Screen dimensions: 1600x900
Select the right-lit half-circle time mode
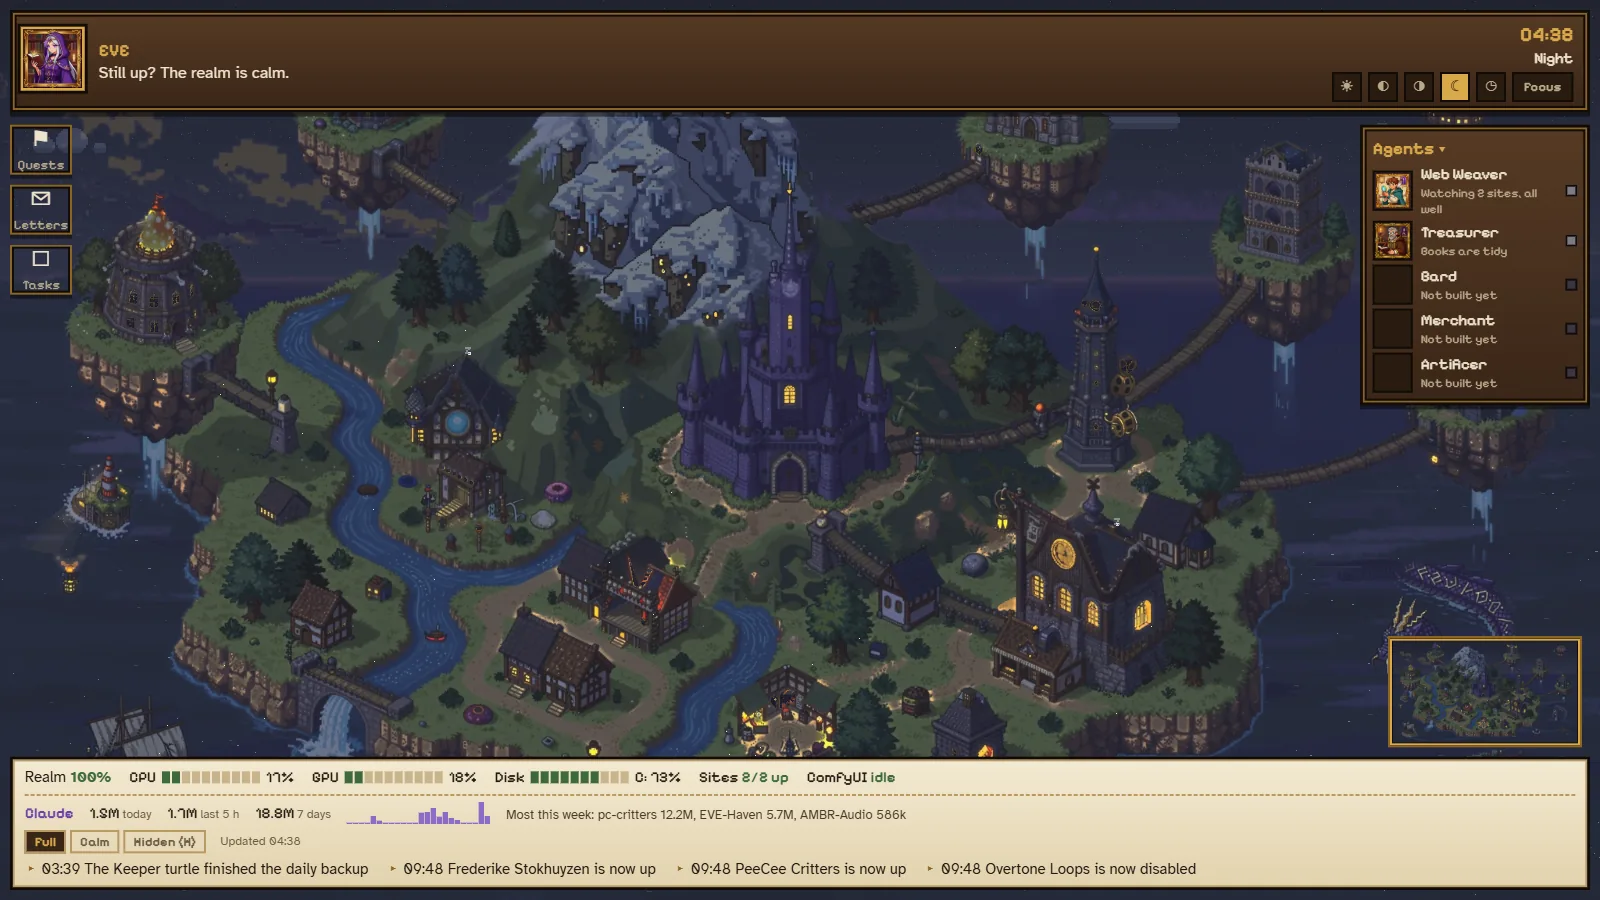tap(1419, 87)
